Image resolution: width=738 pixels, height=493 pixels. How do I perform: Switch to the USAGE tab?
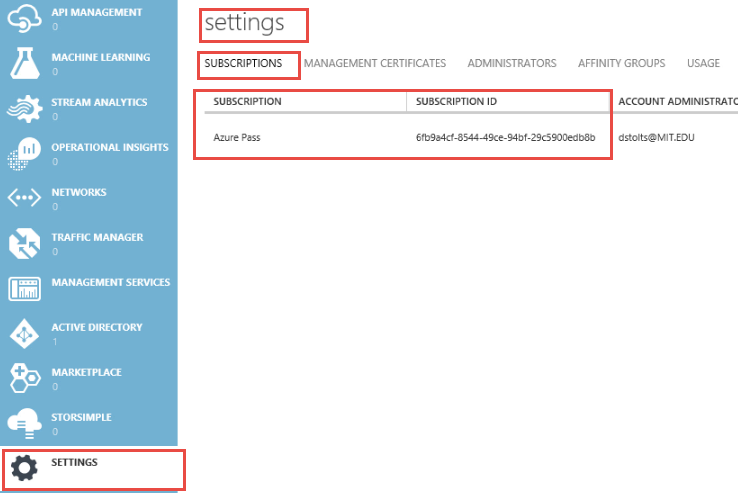[x=703, y=63]
